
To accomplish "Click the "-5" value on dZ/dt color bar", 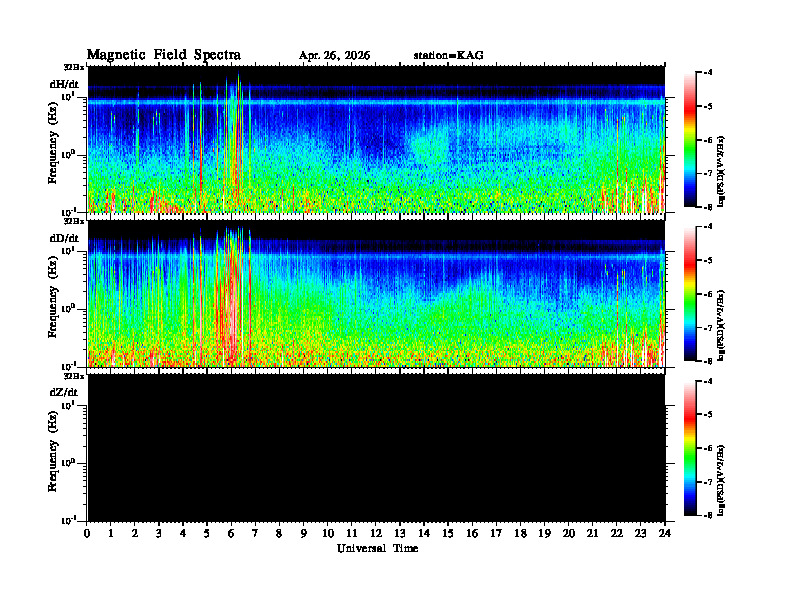I will coord(708,415).
